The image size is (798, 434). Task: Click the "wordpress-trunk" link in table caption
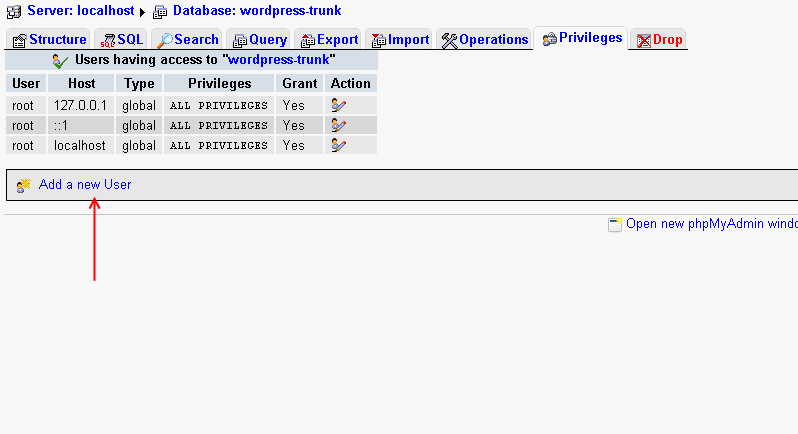[x=282, y=60]
